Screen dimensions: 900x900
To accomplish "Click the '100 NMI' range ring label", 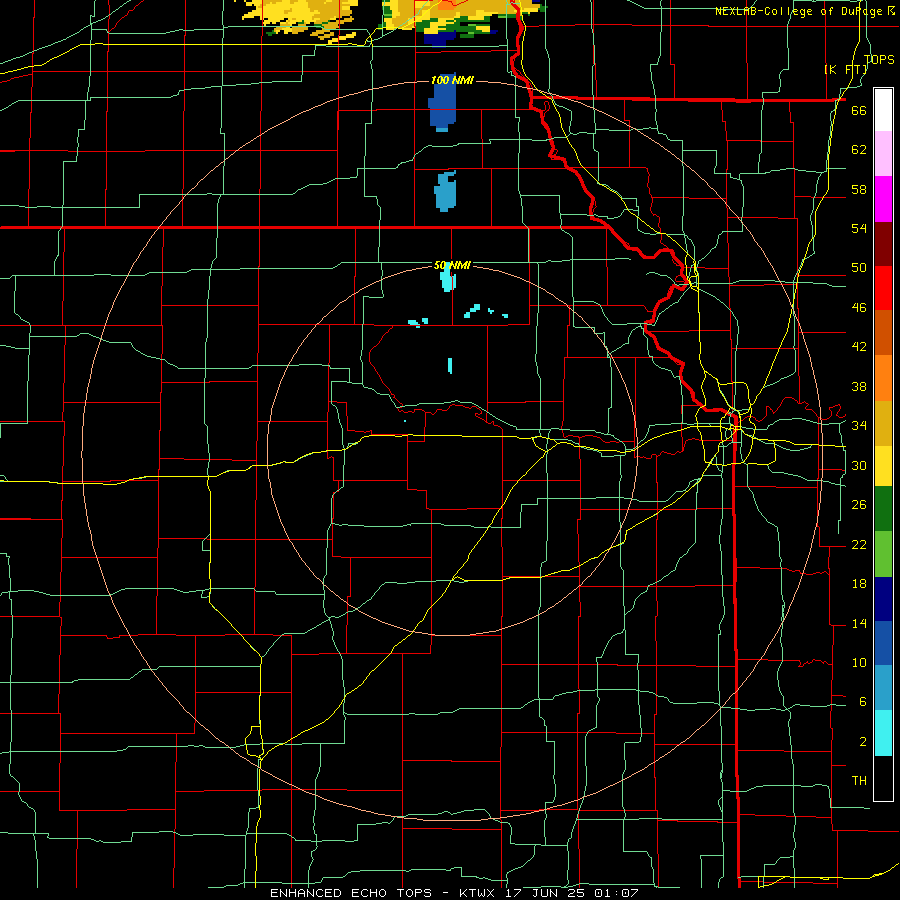I will pos(452,80).
